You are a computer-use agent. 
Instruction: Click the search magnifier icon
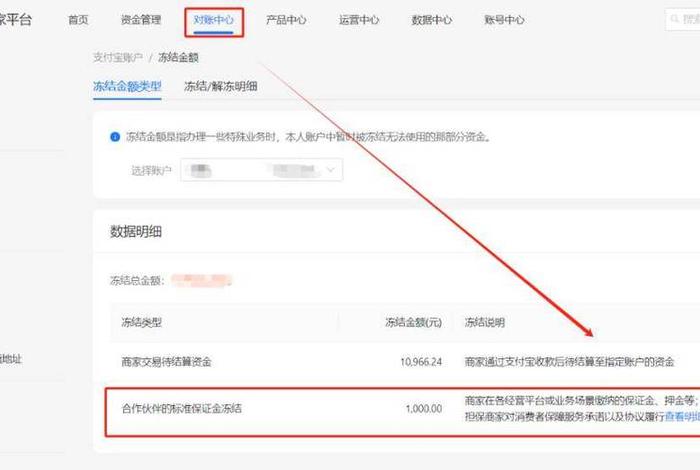[675, 19]
